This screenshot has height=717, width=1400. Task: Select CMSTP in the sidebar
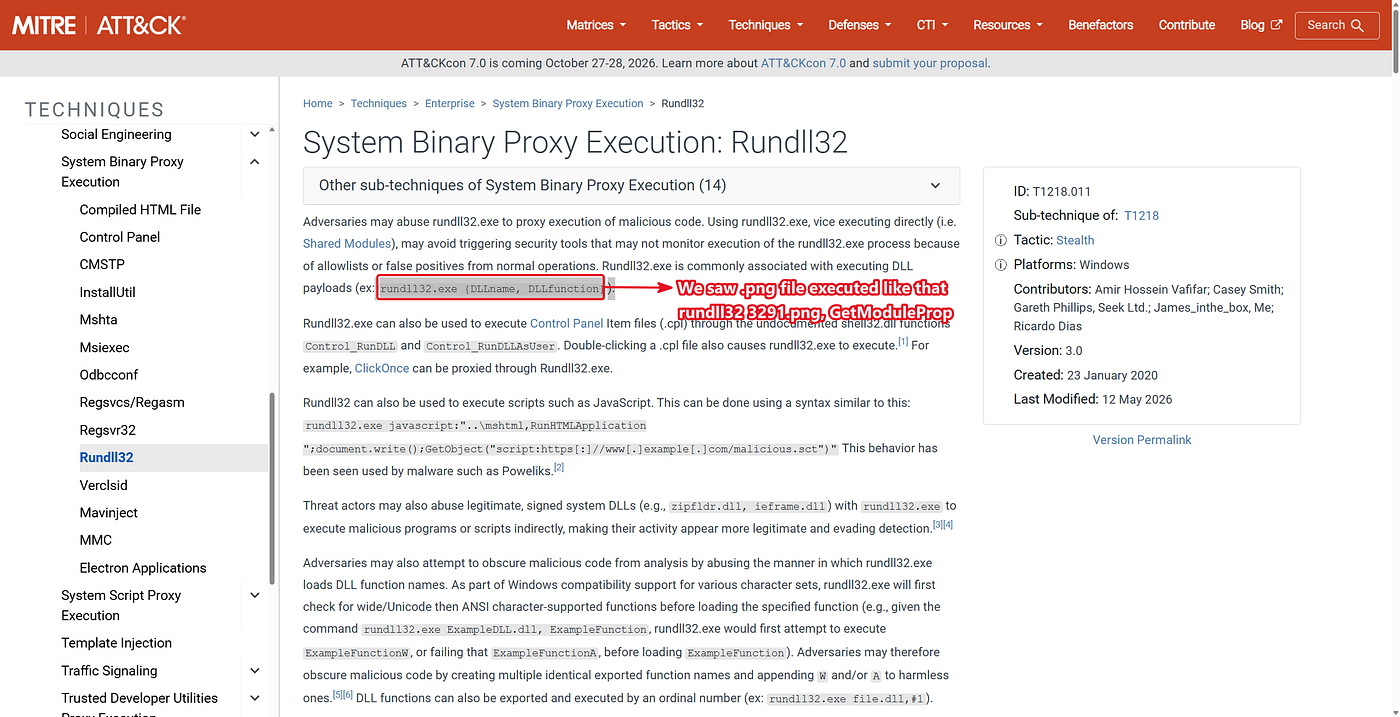pyautogui.click(x=102, y=265)
